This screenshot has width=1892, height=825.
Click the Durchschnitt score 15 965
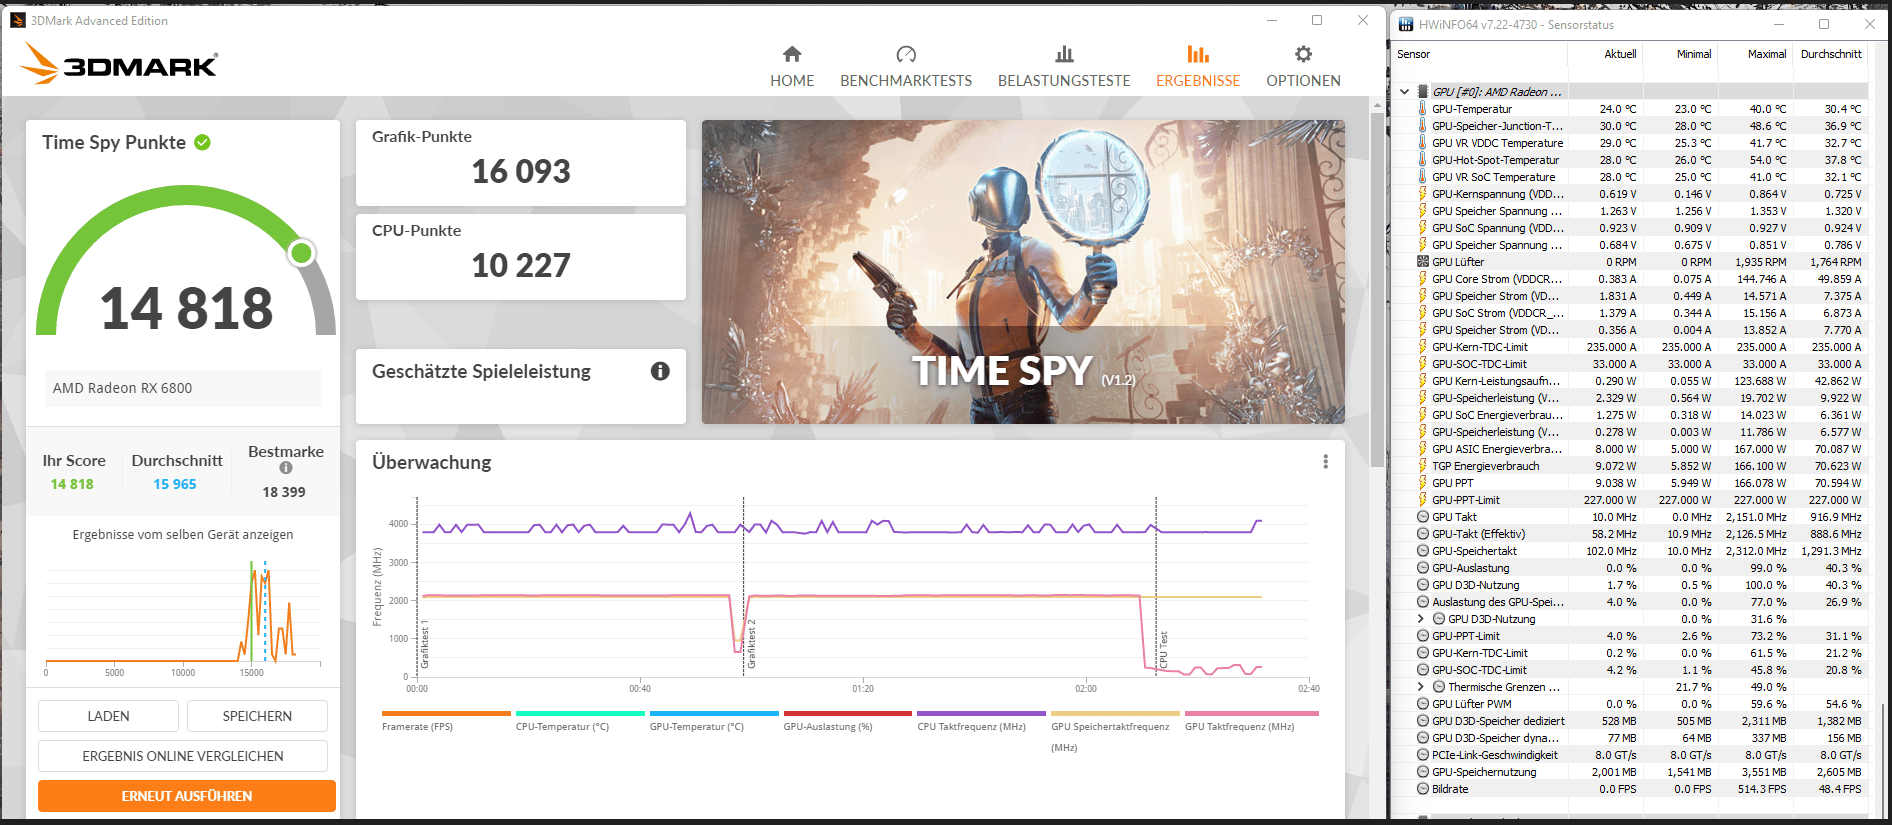(175, 484)
